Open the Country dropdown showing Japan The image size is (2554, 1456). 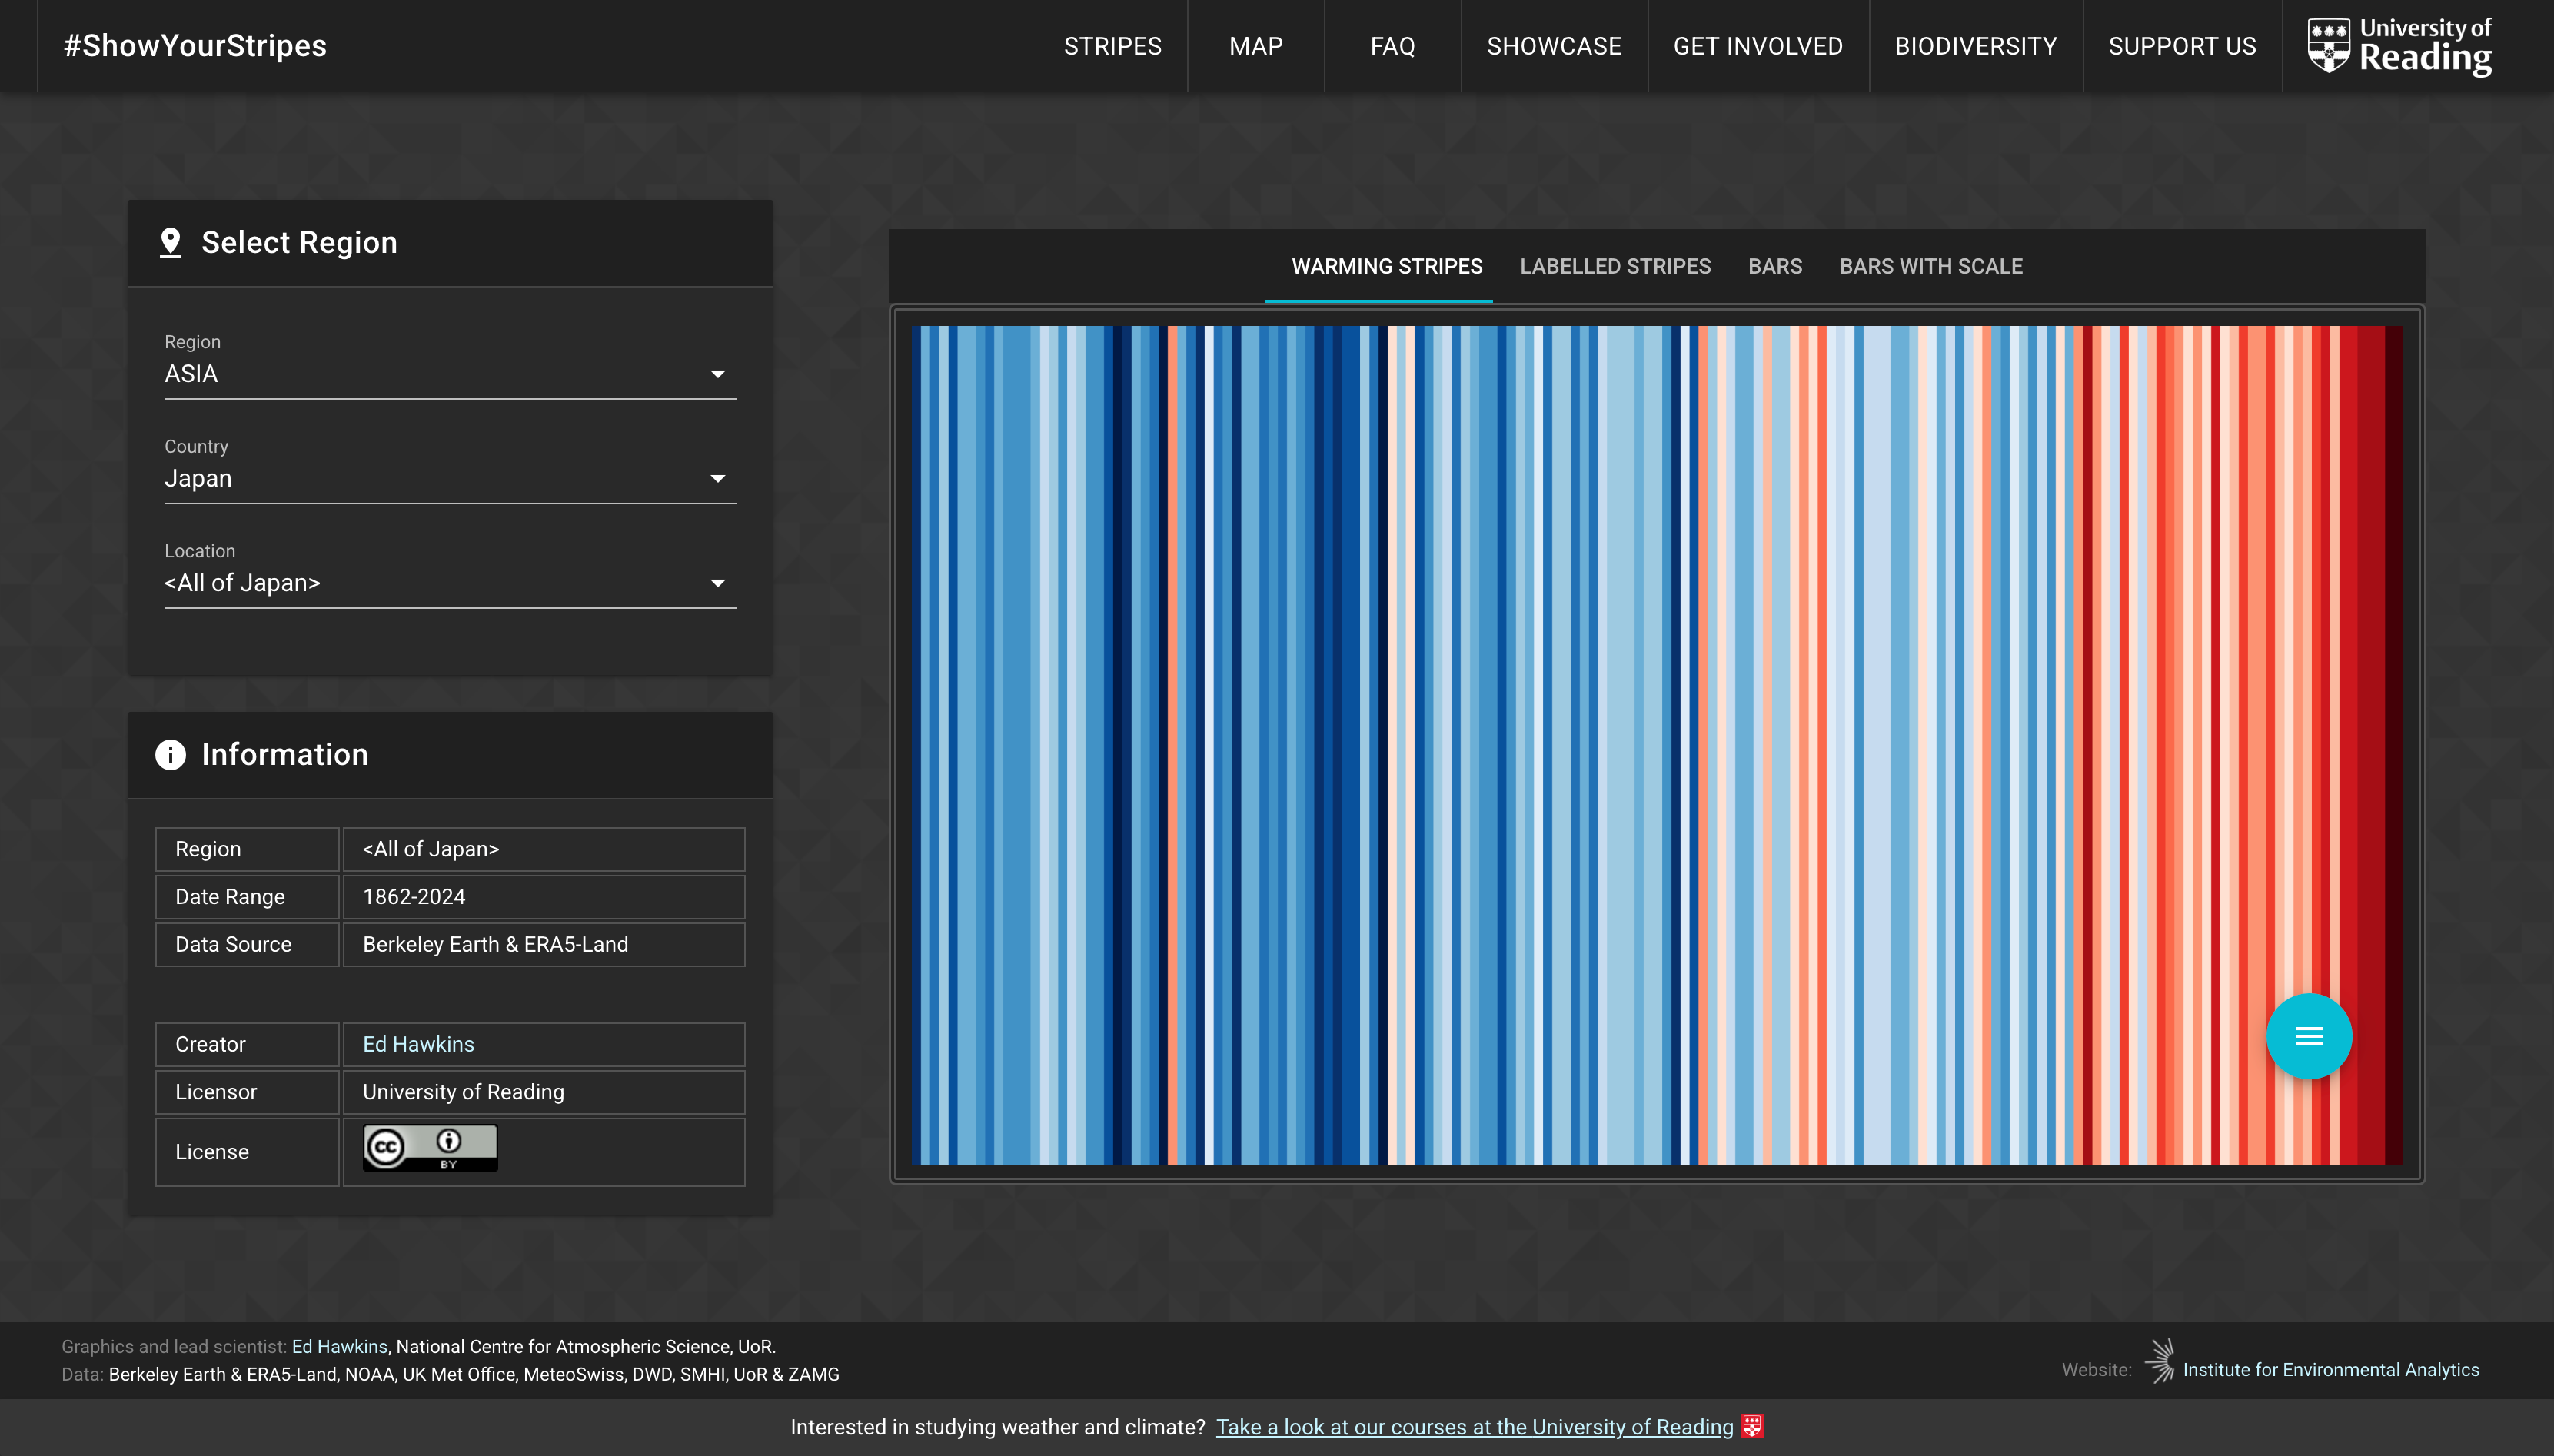click(x=450, y=479)
